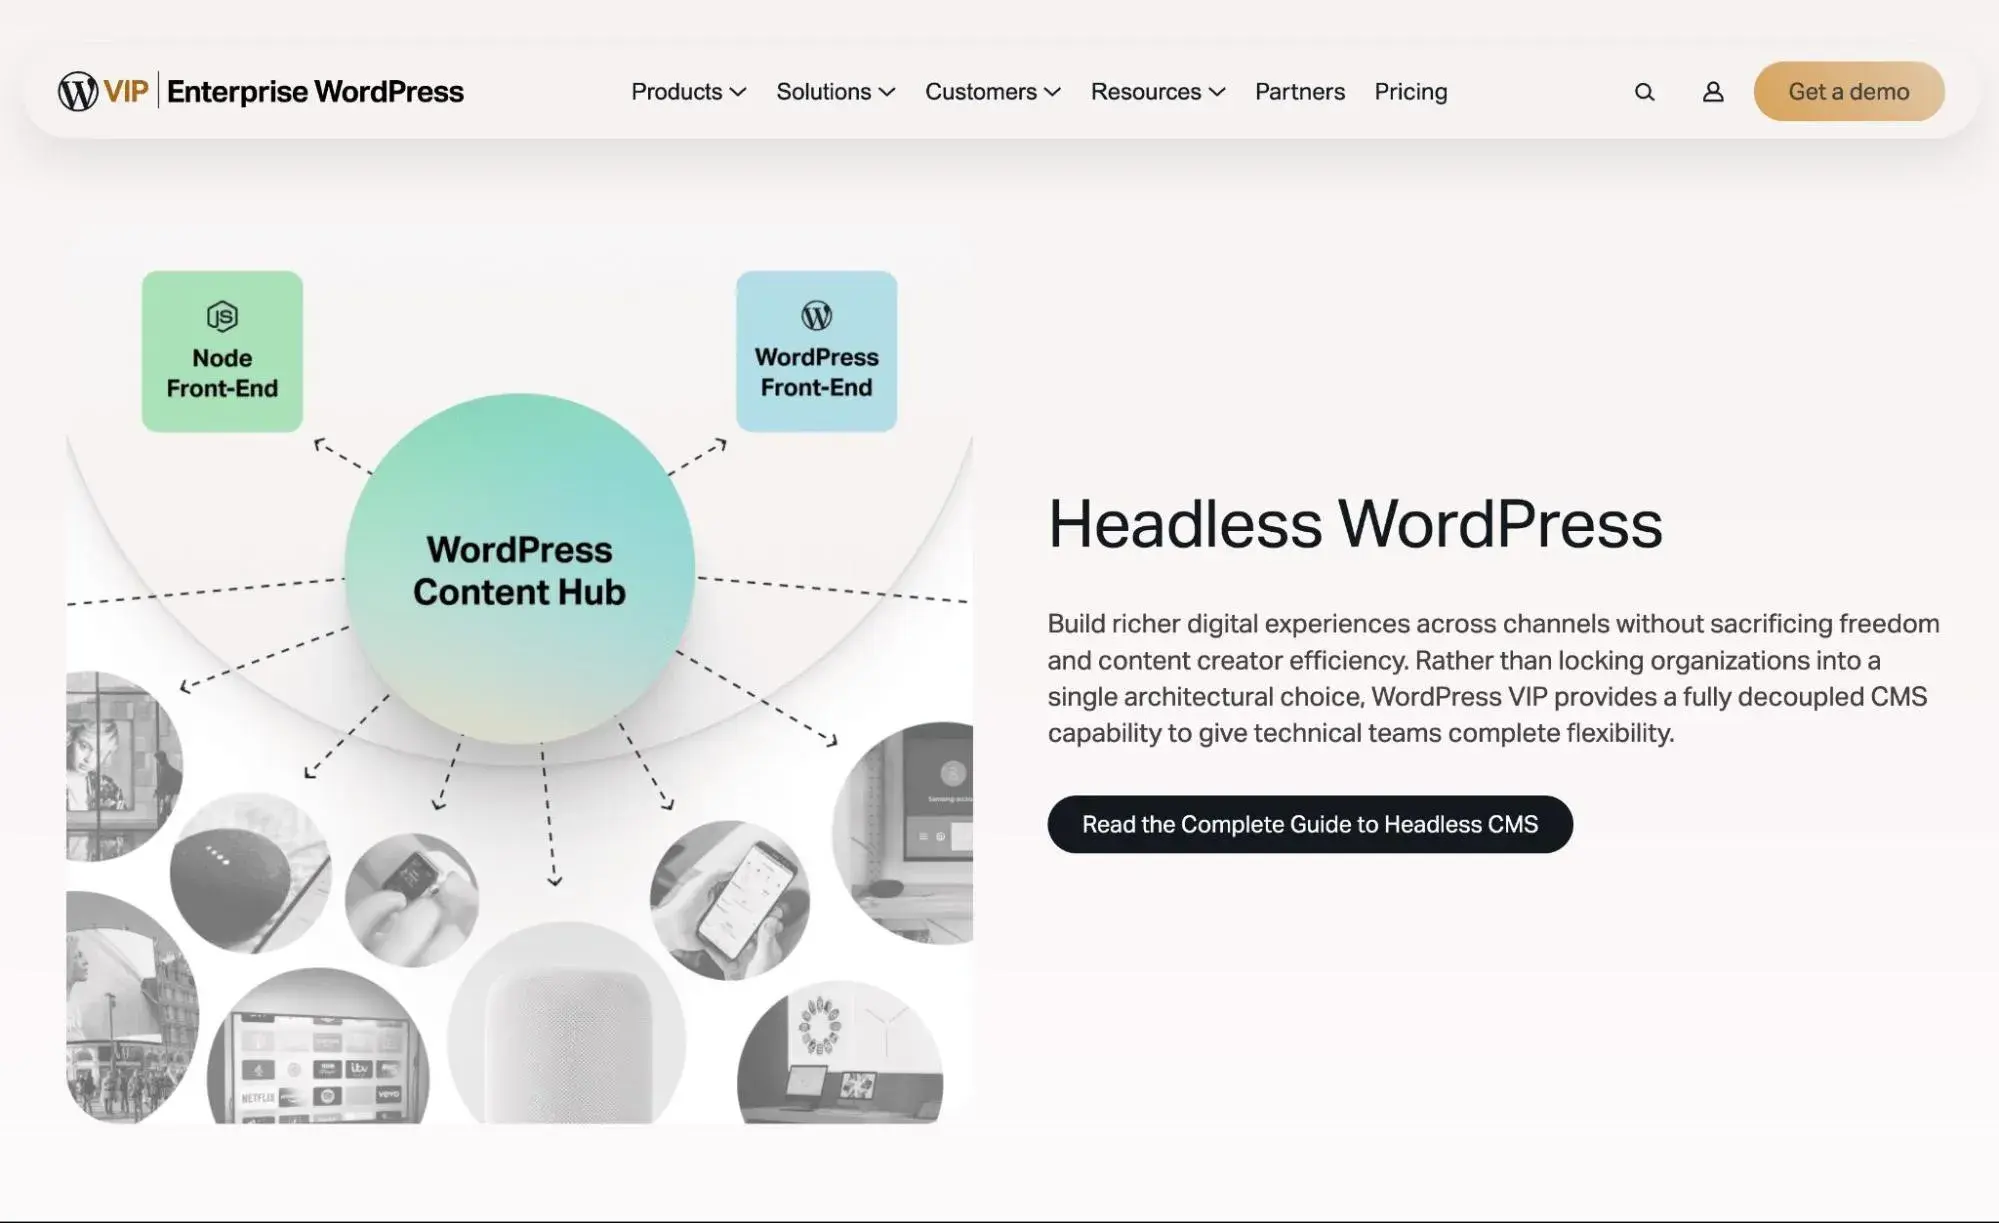Click the Pricing menu item
The height and width of the screenshot is (1223, 1999).
point(1411,91)
